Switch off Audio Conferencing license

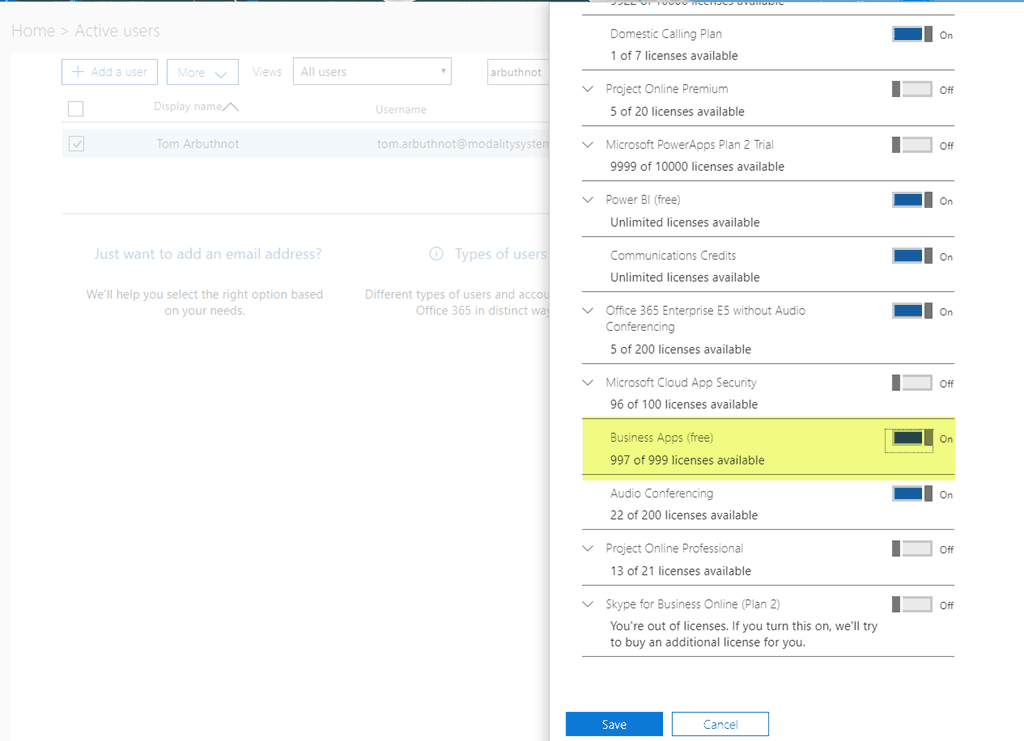point(912,494)
